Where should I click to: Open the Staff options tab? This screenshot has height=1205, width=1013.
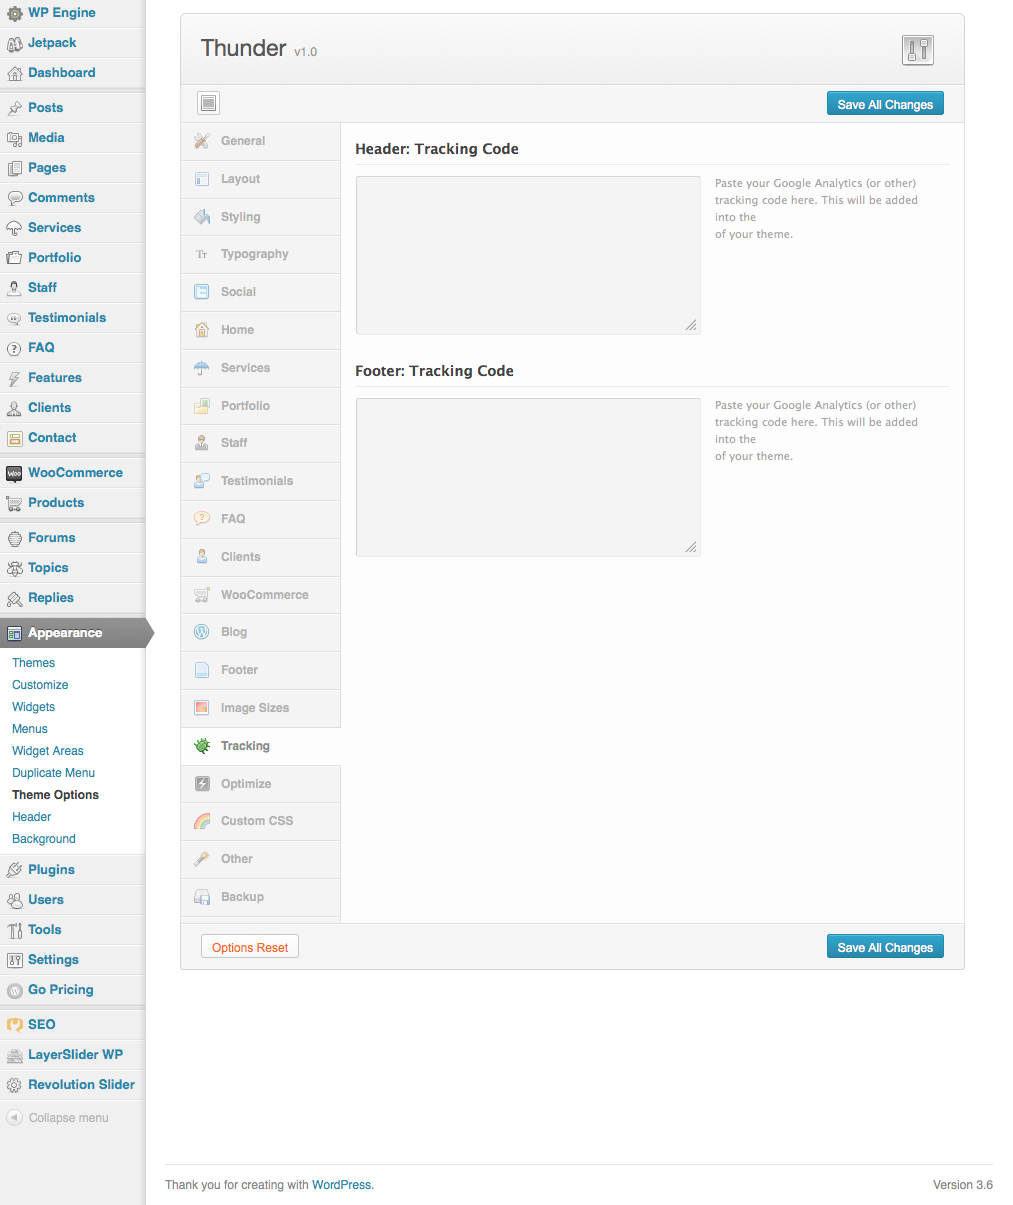(261, 443)
